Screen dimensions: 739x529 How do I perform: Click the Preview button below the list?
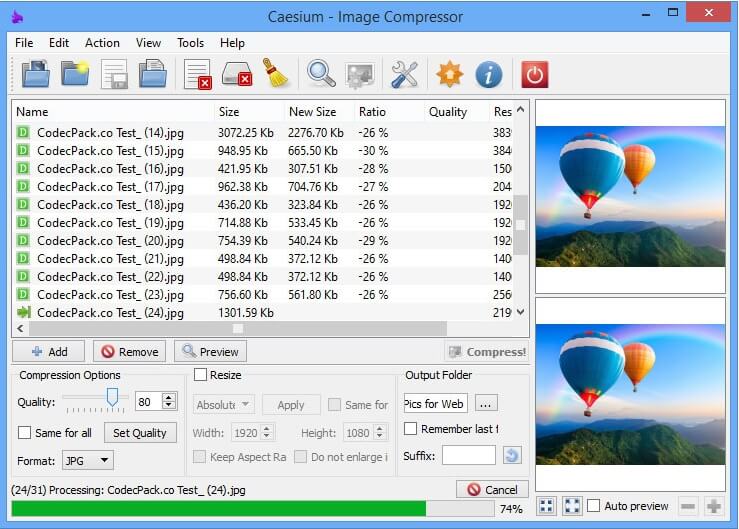click(210, 352)
